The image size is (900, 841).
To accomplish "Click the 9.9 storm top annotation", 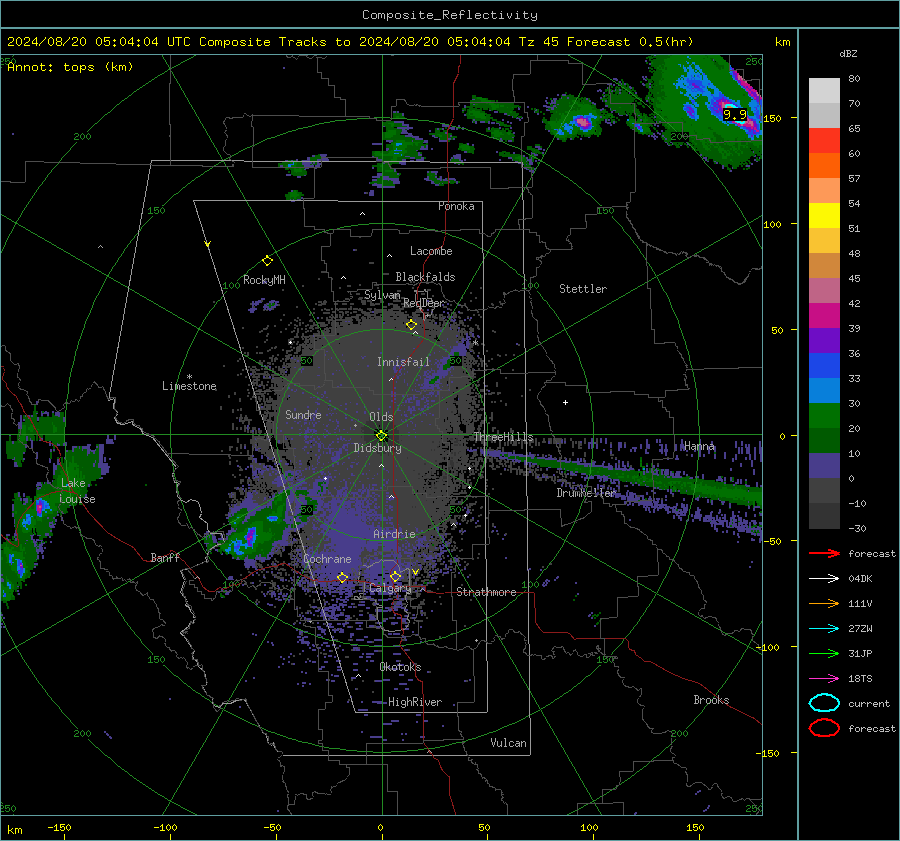I will click(735, 114).
